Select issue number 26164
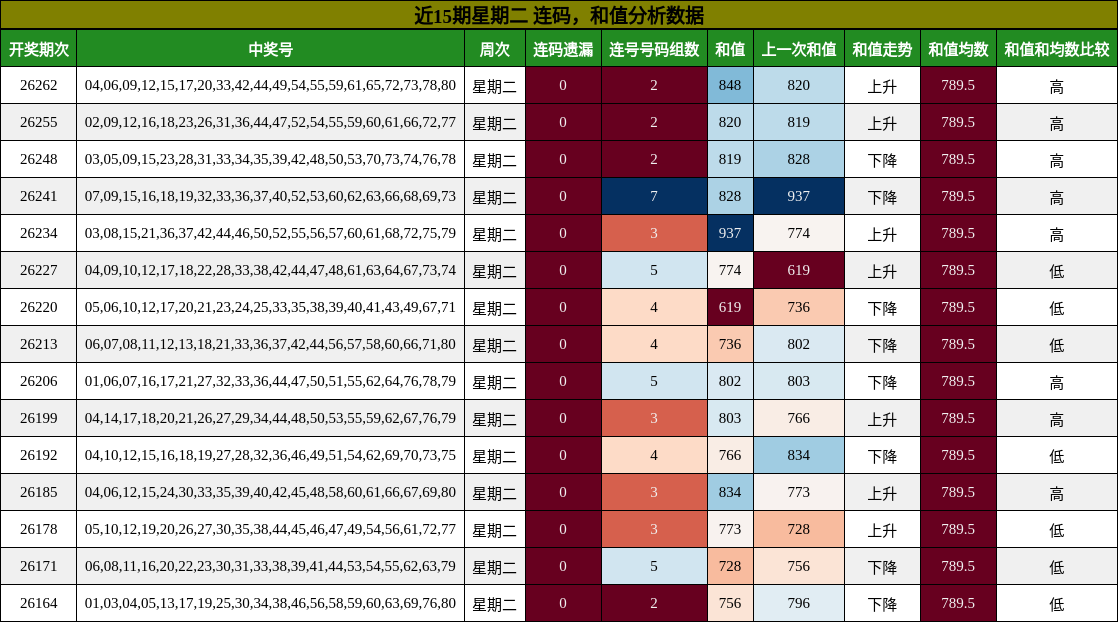This screenshot has width=1118, height=622. point(39,603)
